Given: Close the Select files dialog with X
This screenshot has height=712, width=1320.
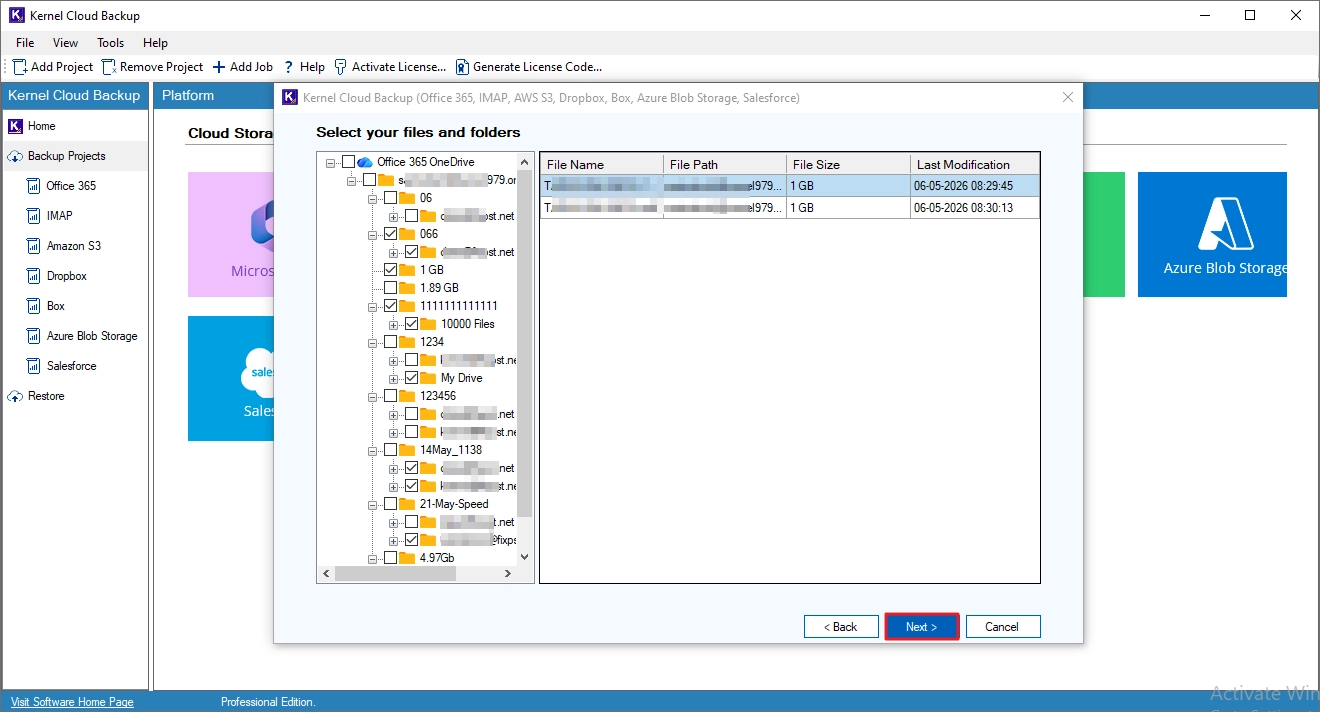Looking at the screenshot, I should pos(1067,97).
